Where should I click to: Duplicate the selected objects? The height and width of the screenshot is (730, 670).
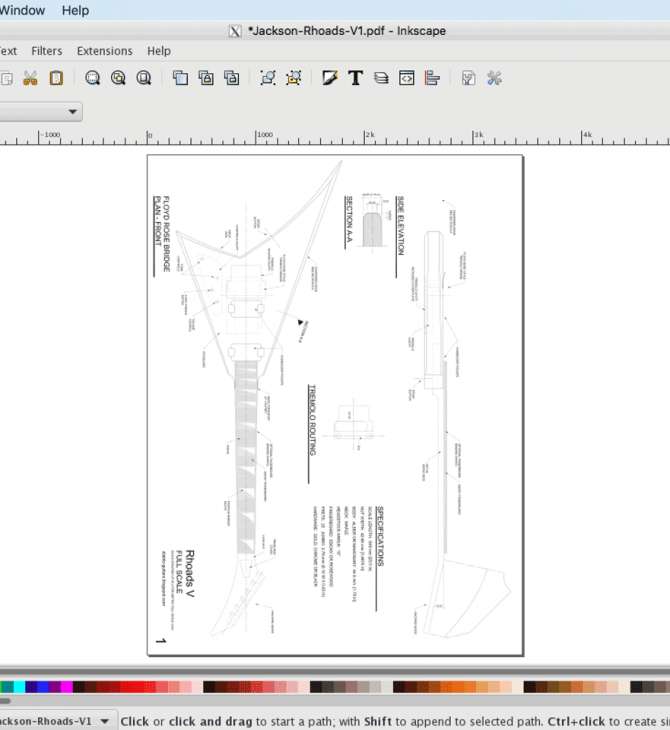point(180,78)
